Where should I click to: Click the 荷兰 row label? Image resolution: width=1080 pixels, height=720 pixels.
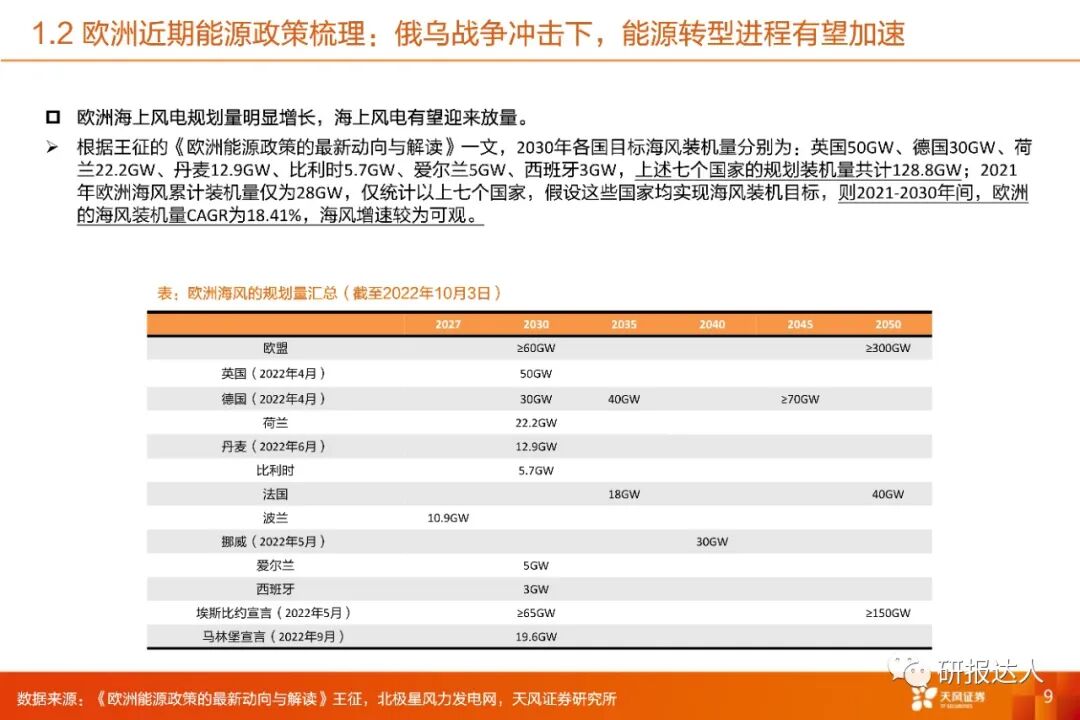(x=275, y=422)
